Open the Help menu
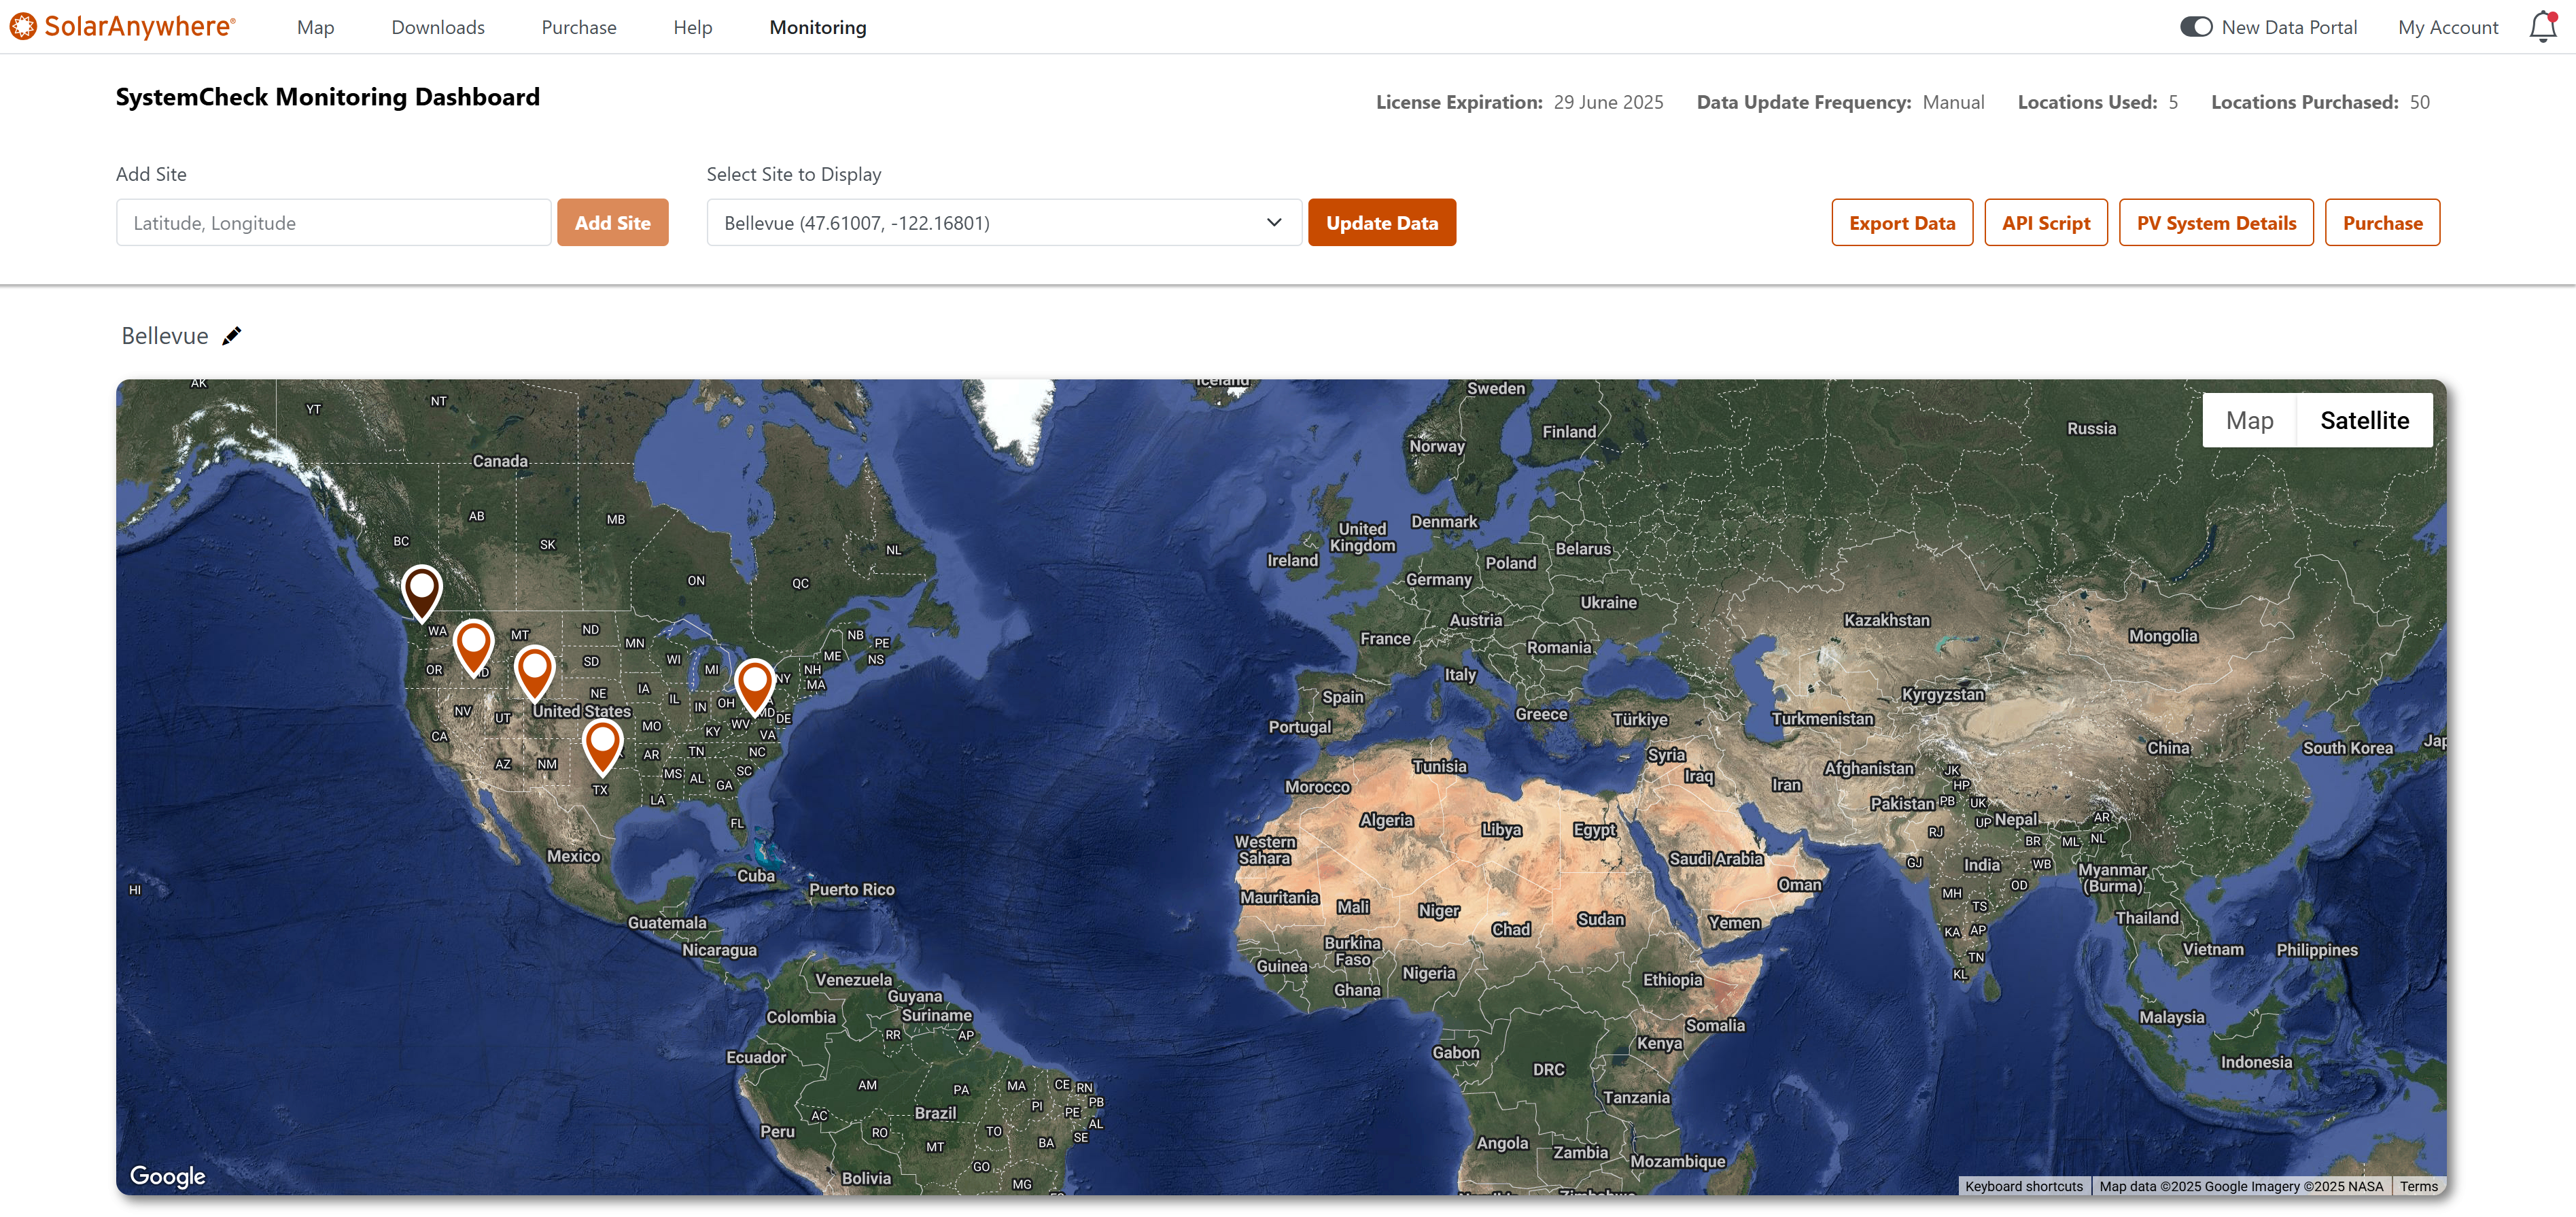 [692, 27]
